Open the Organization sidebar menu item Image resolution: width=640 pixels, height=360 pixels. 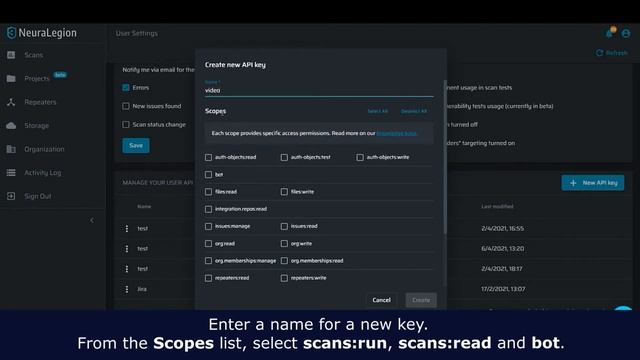(x=44, y=149)
